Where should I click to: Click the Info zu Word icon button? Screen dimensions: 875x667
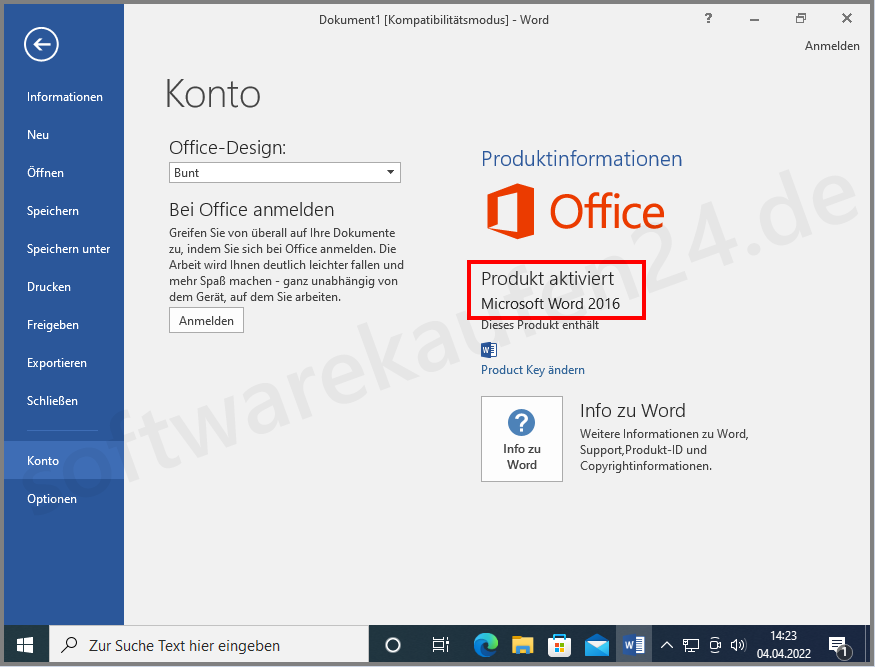click(521, 439)
